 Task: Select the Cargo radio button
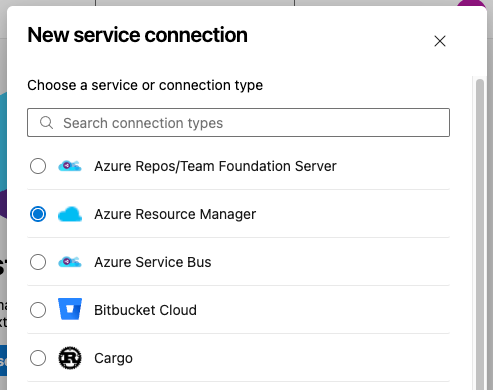[38, 358]
